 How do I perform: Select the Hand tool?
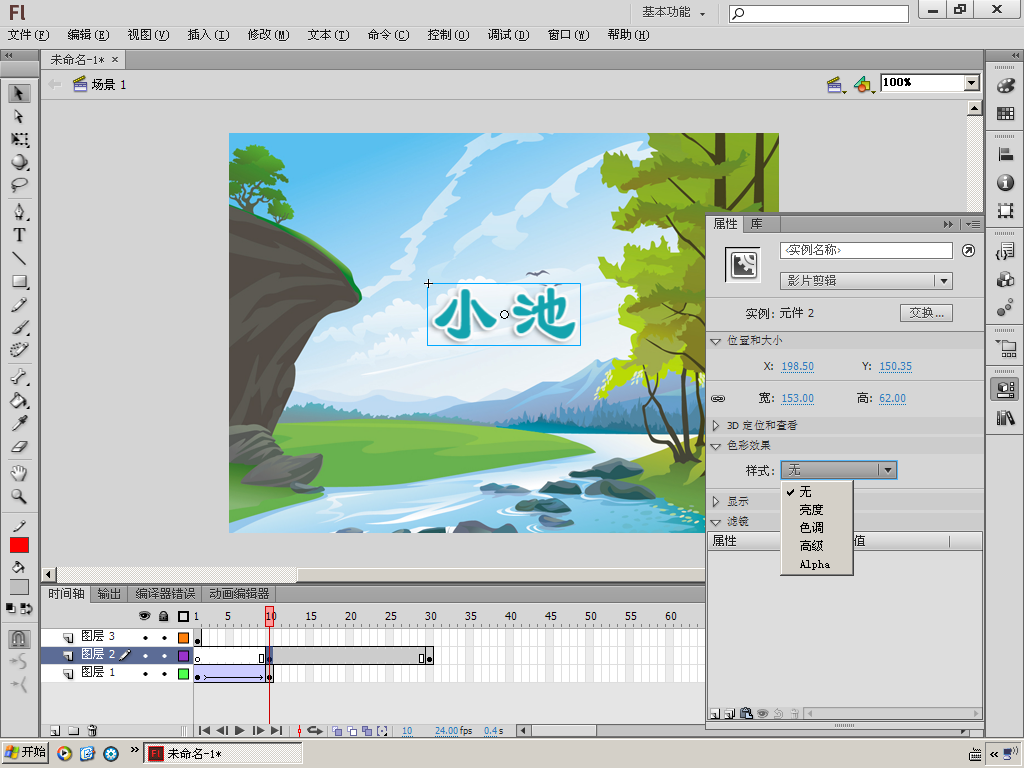pos(19,473)
